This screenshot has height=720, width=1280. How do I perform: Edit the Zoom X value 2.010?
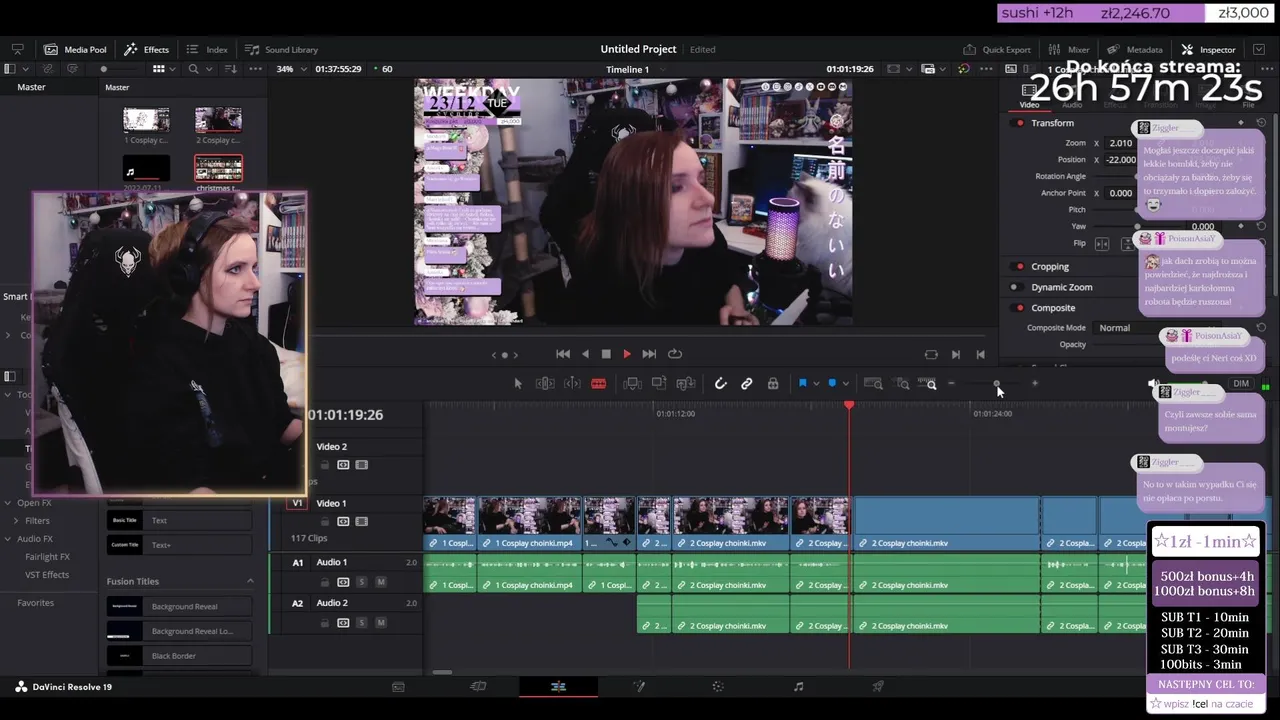click(1121, 143)
